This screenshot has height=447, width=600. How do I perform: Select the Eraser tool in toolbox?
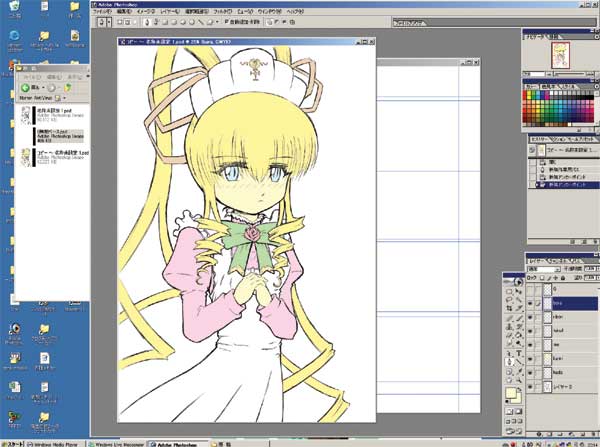509,335
